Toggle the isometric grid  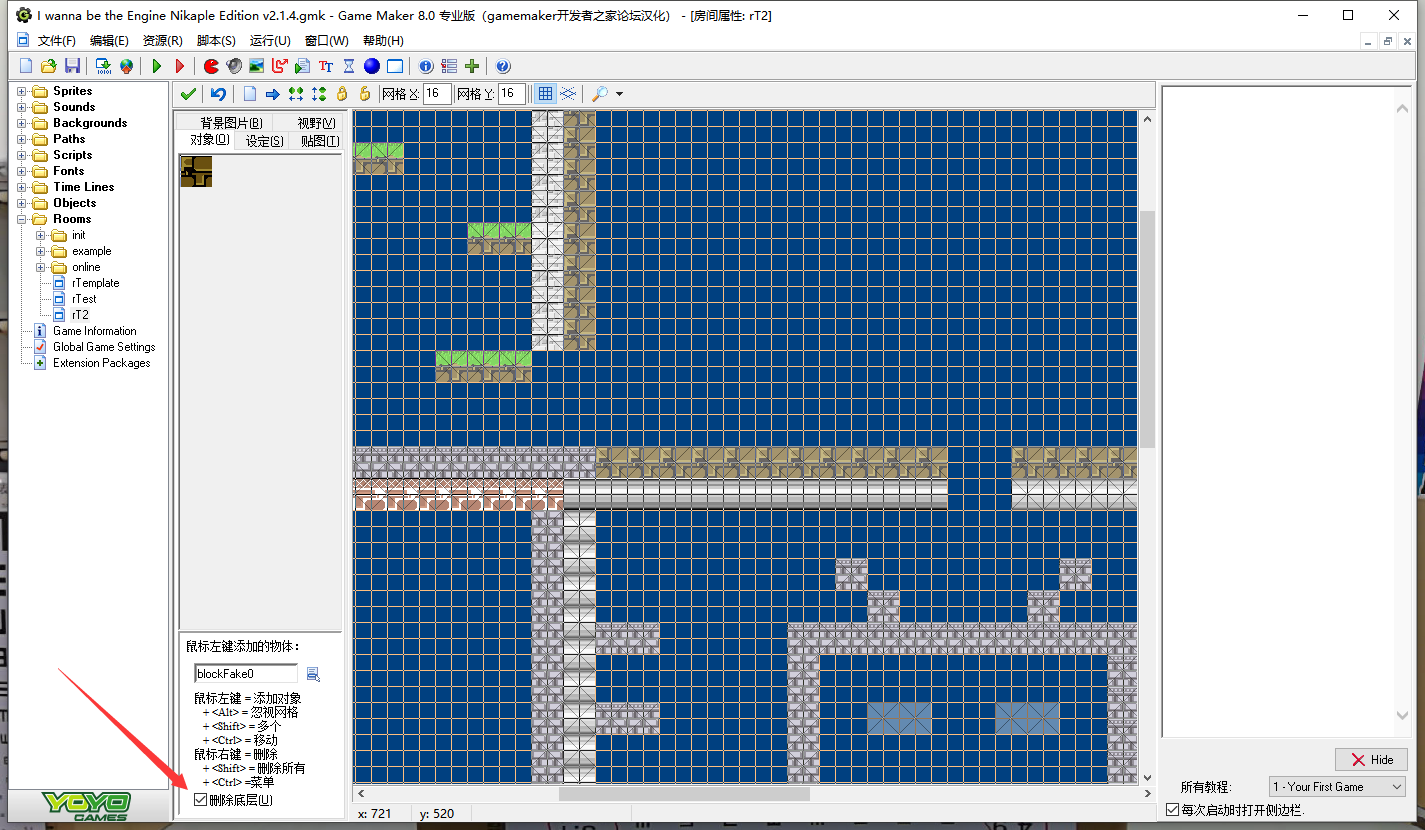pyautogui.click(x=568, y=94)
